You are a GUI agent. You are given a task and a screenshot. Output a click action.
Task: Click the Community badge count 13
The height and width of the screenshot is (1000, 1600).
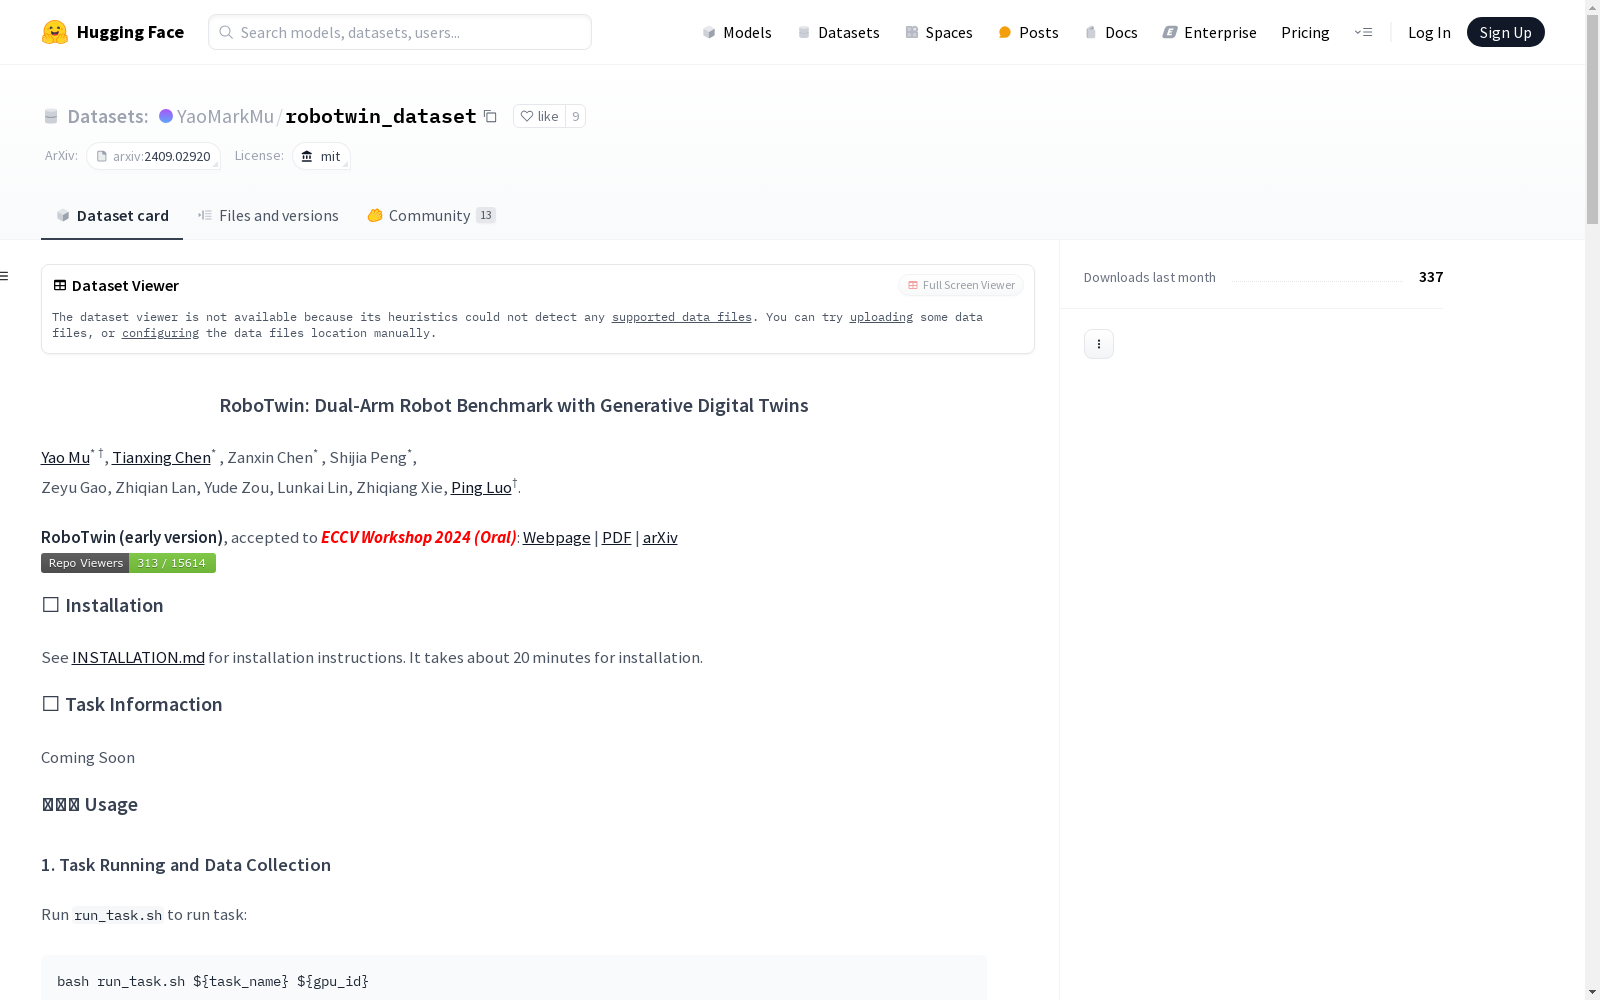[x=486, y=215]
